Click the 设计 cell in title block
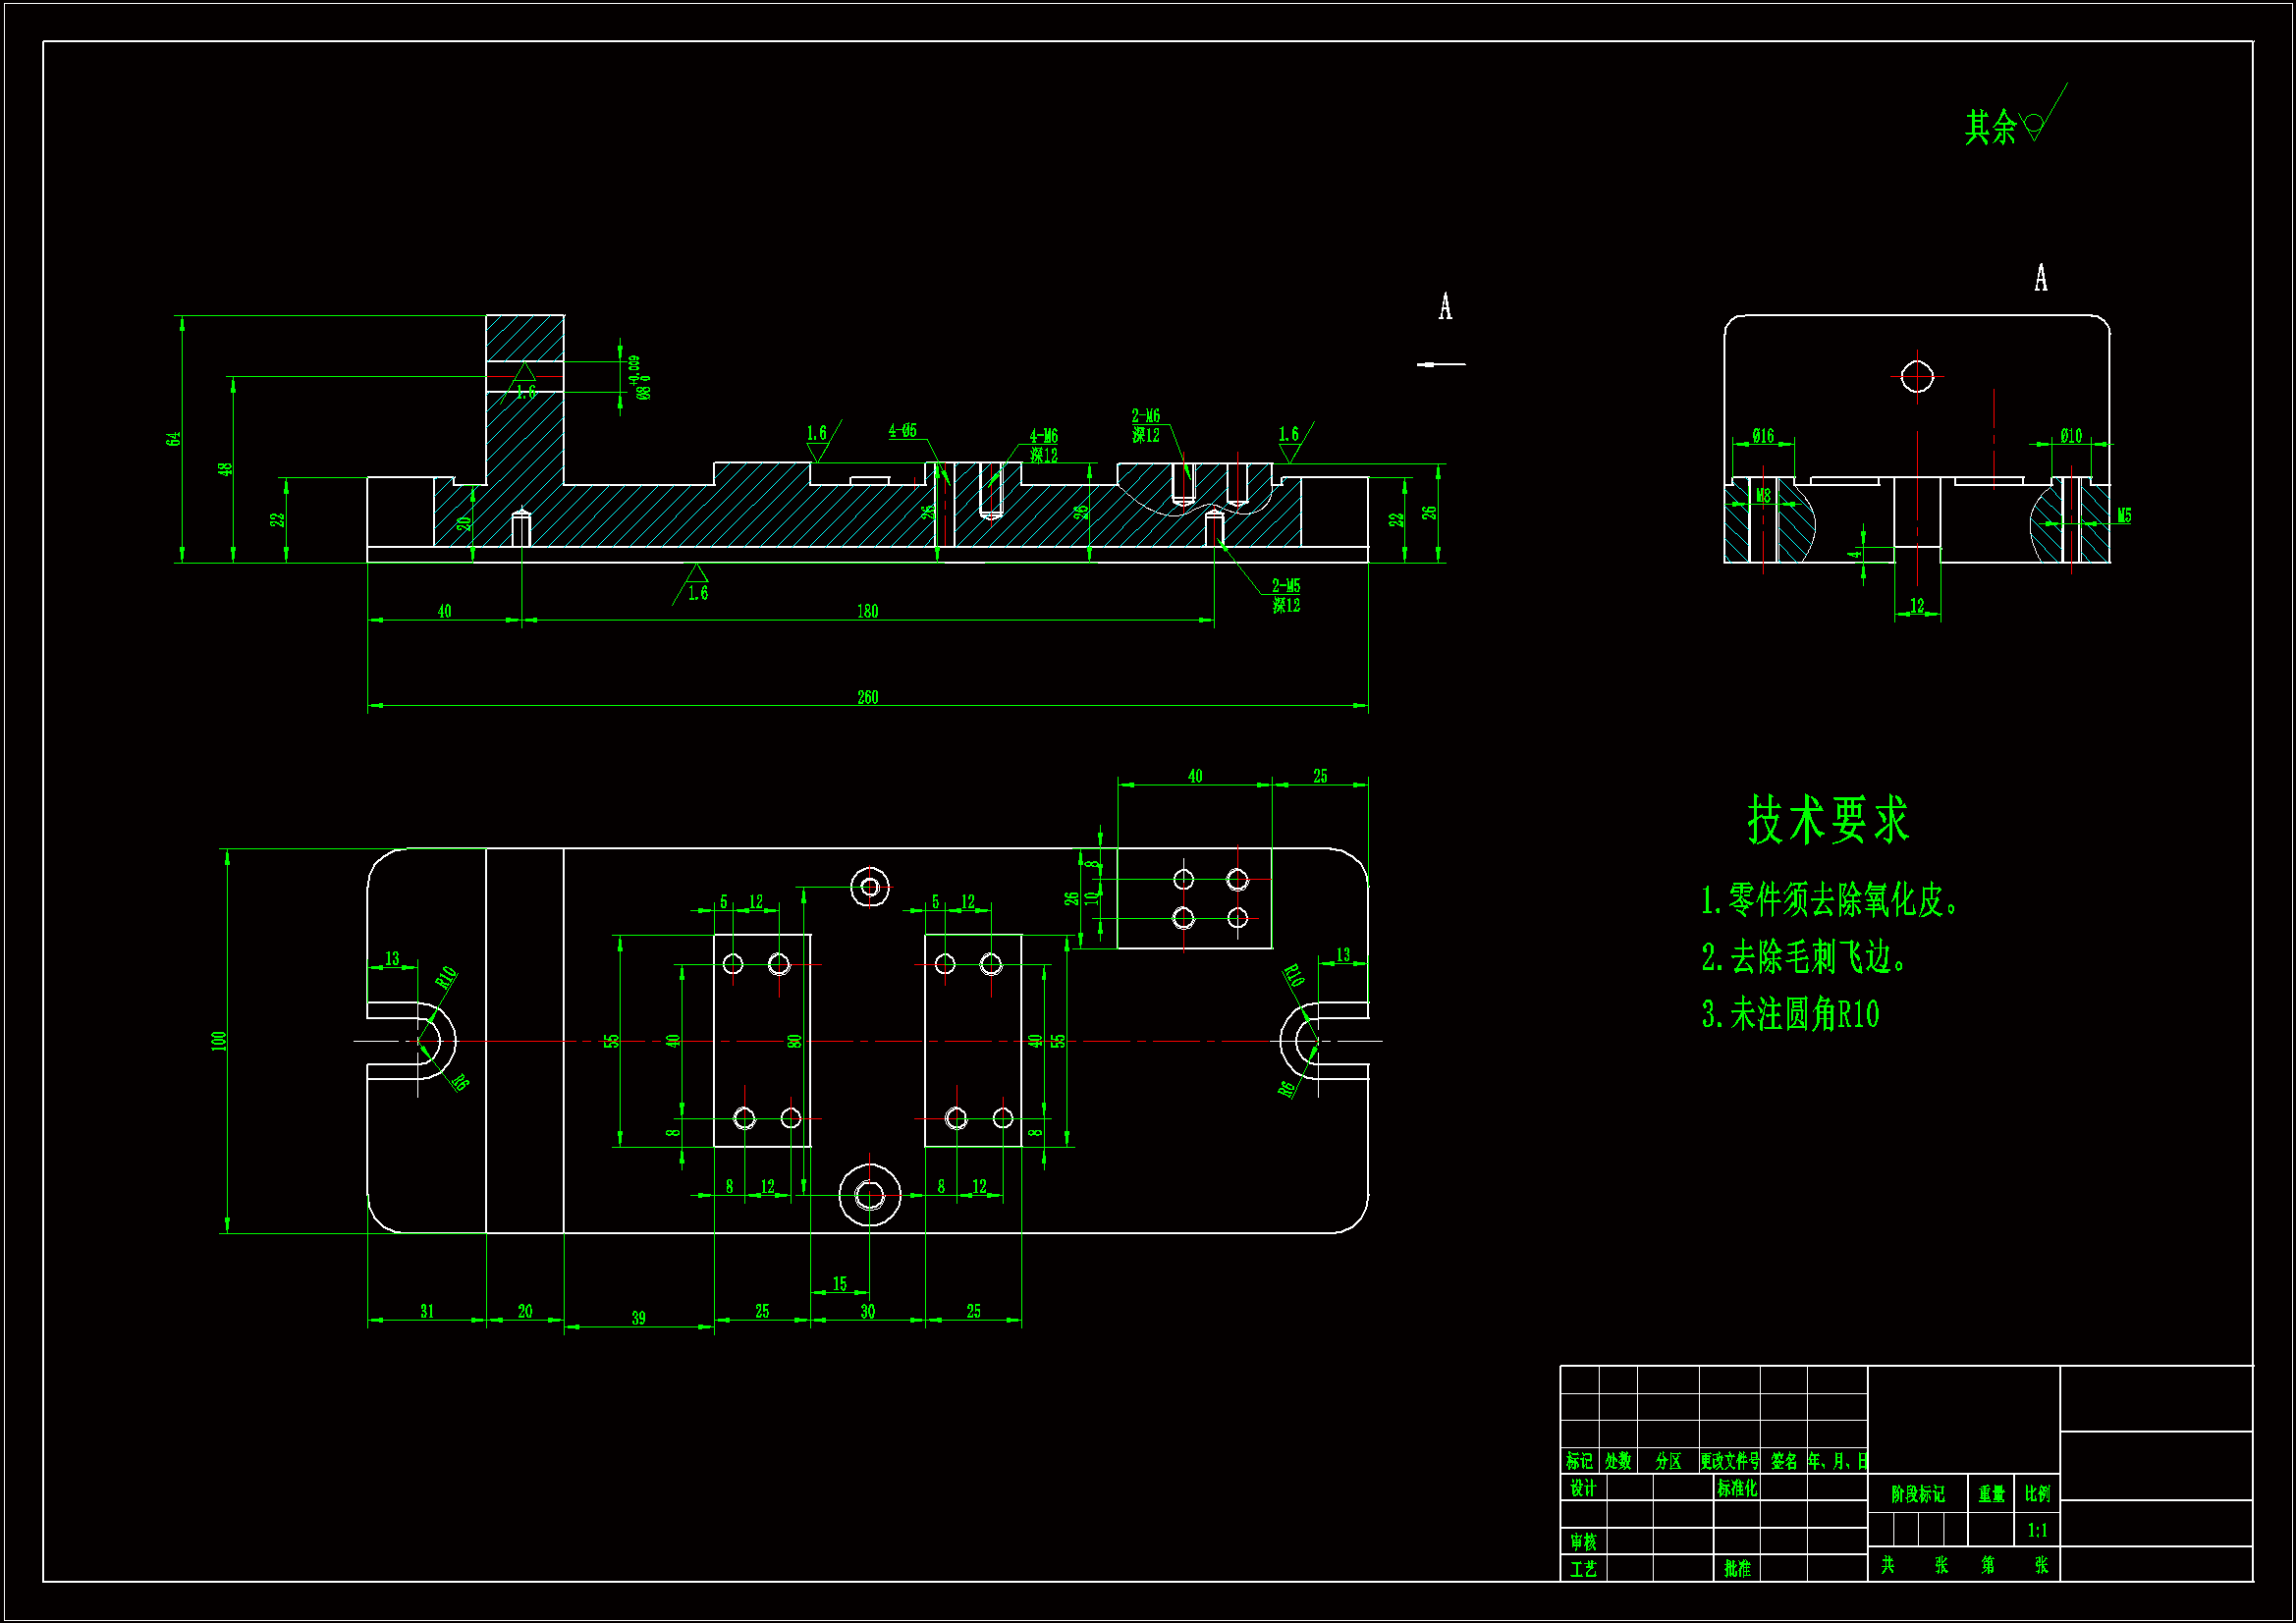This screenshot has height=1623, width=2296. [x=1582, y=1488]
